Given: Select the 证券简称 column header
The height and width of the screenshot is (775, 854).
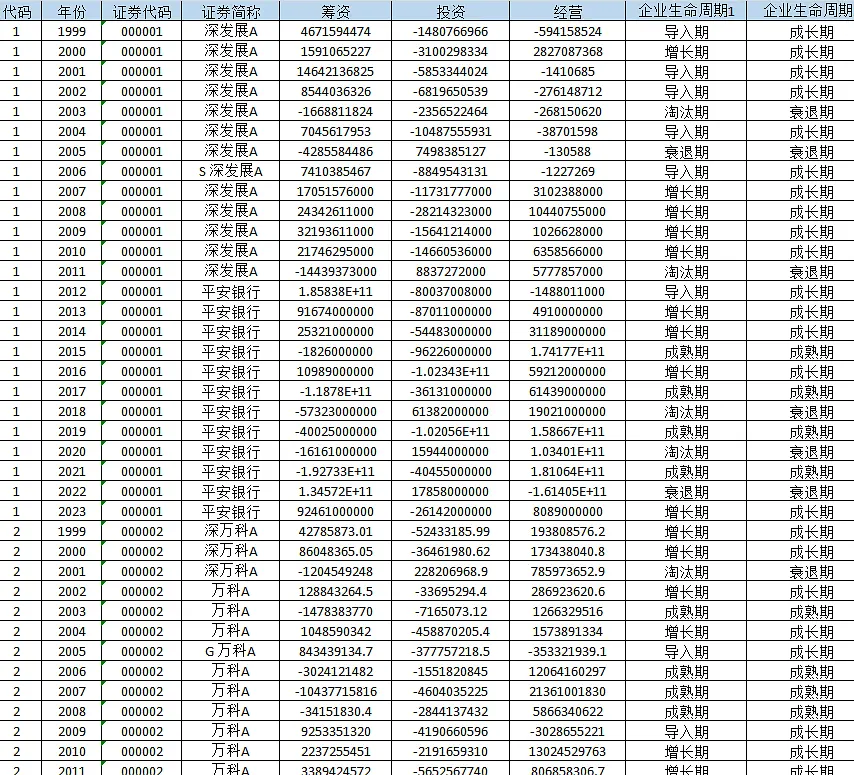Looking at the screenshot, I should (230, 11).
